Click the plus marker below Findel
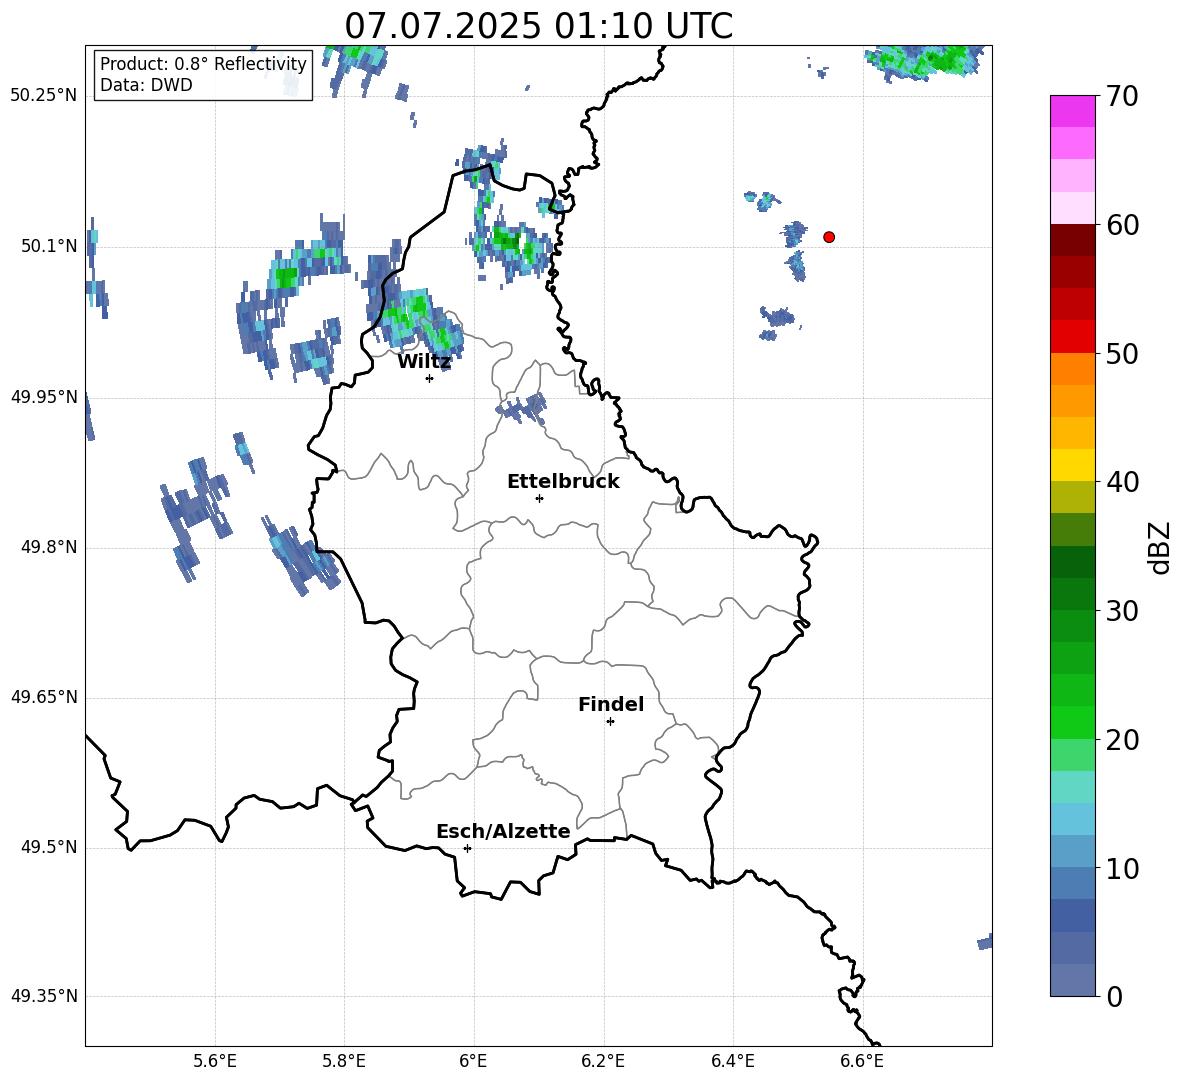The image size is (1184, 1081). click(610, 722)
